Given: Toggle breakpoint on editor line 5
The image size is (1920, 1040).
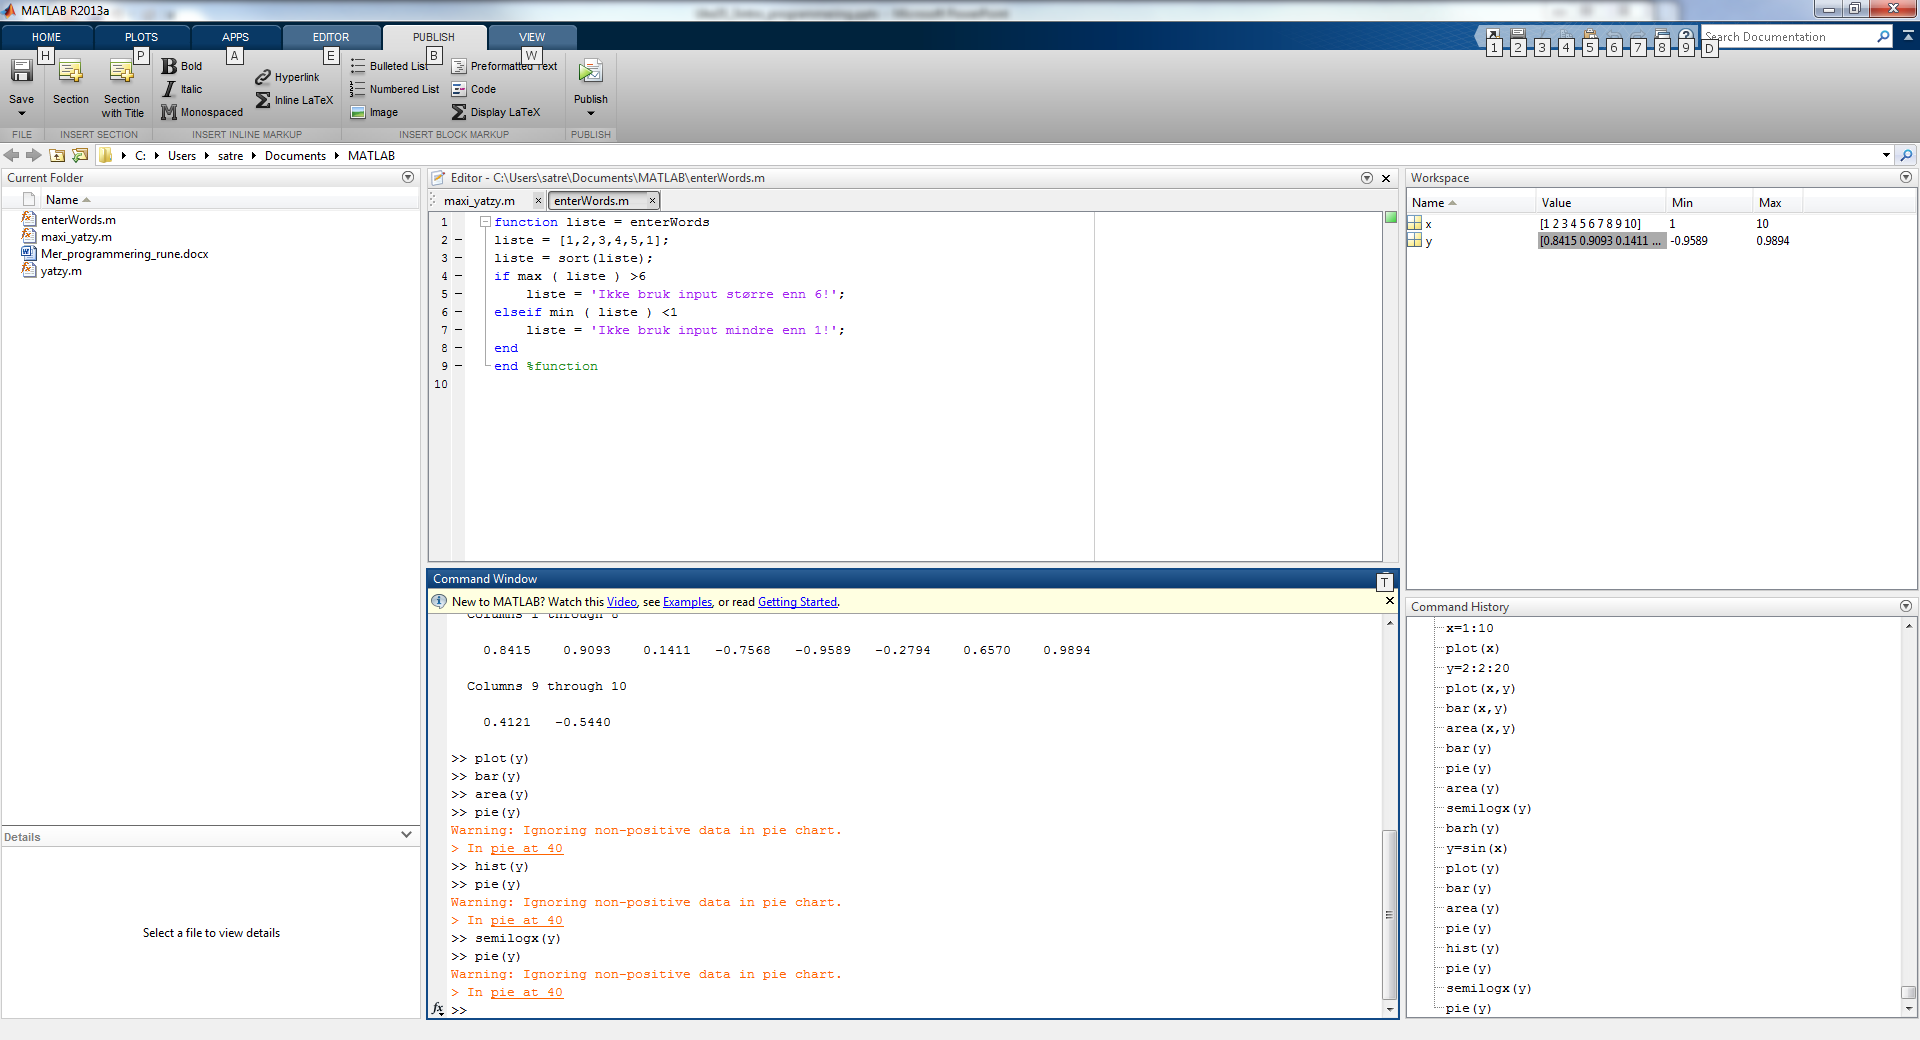Looking at the screenshot, I should [x=459, y=294].
